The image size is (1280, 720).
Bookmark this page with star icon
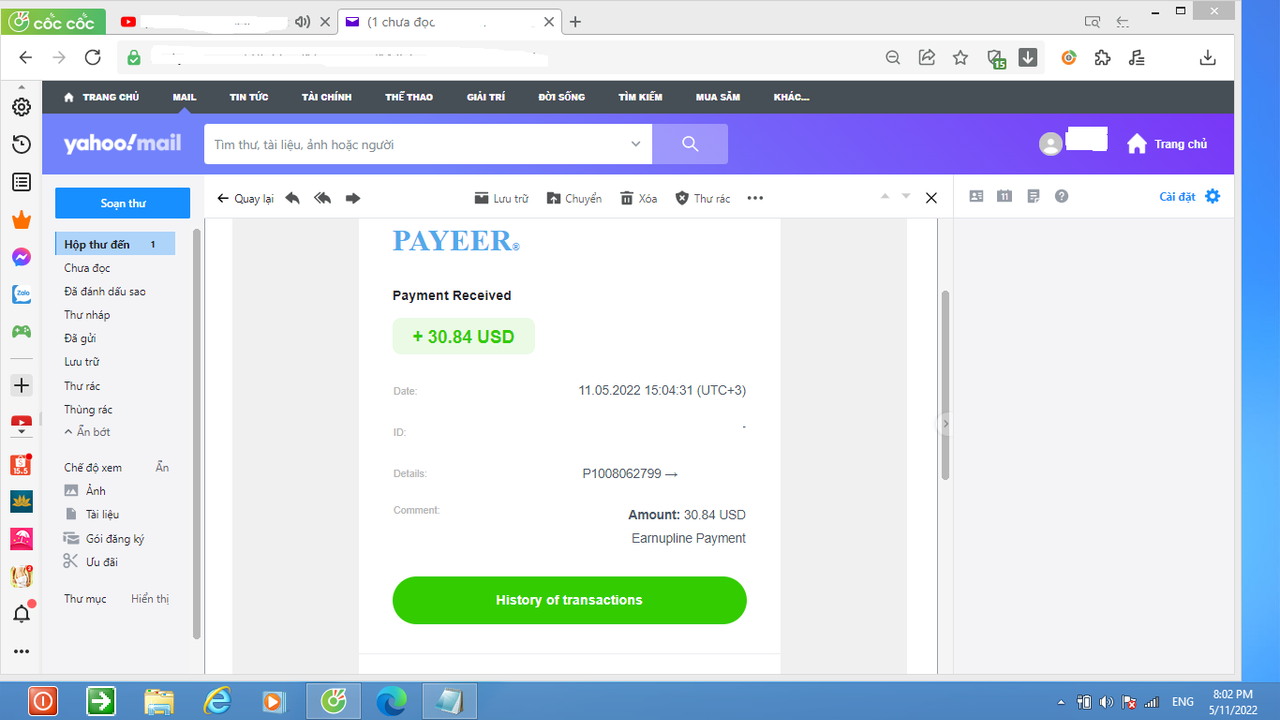tap(960, 58)
